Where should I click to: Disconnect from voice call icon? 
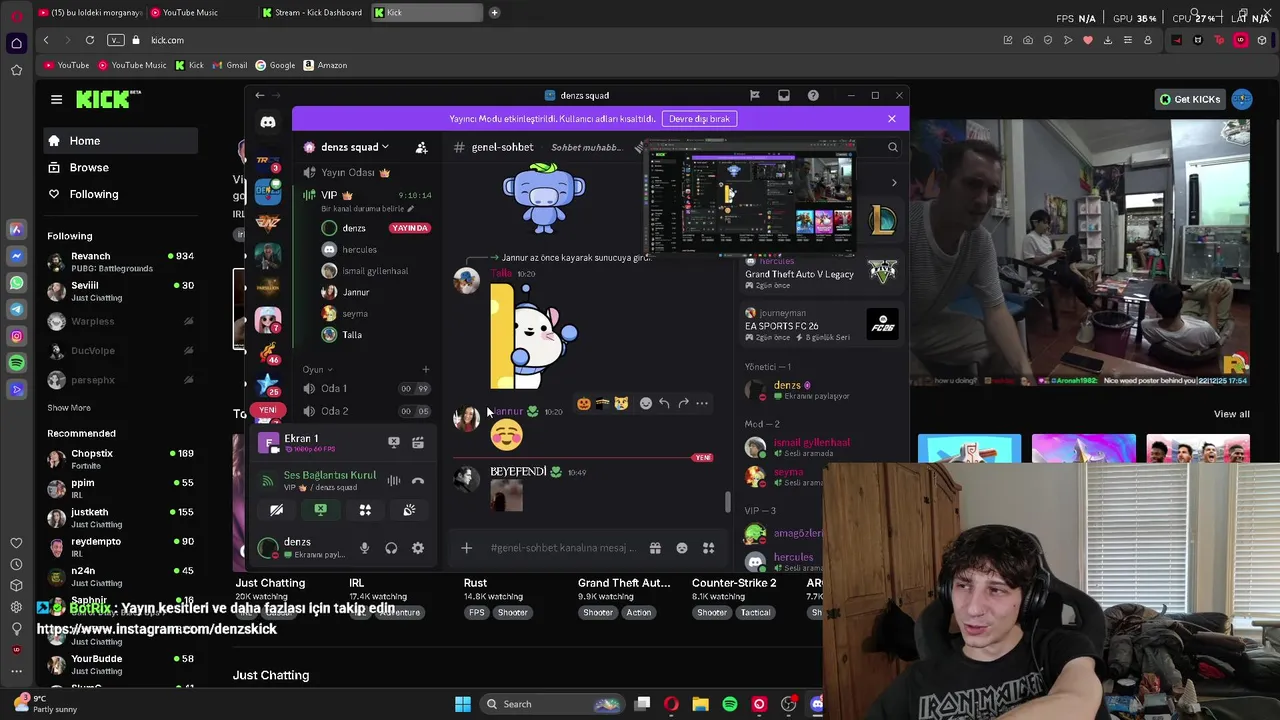click(418, 481)
